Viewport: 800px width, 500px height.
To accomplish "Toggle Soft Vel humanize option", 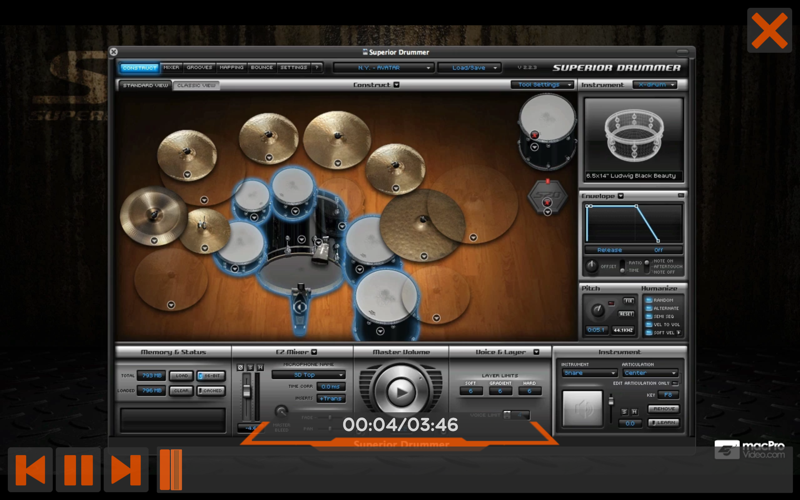I will tap(649, 333).
